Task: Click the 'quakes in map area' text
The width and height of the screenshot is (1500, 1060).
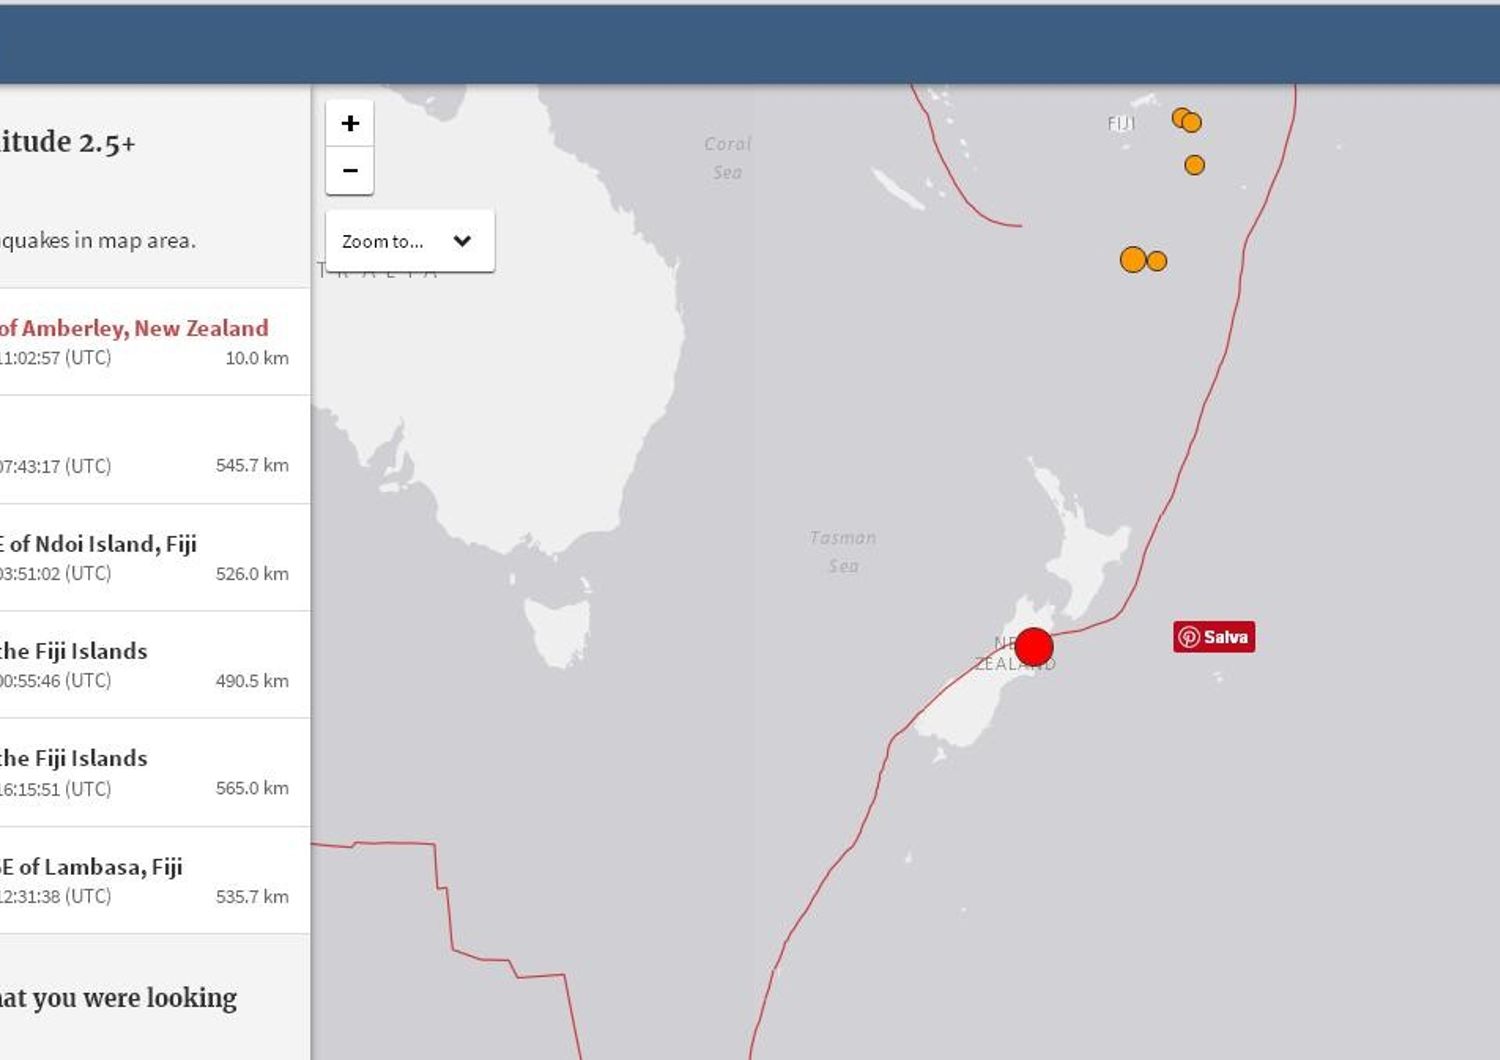Action: [98, 241]
